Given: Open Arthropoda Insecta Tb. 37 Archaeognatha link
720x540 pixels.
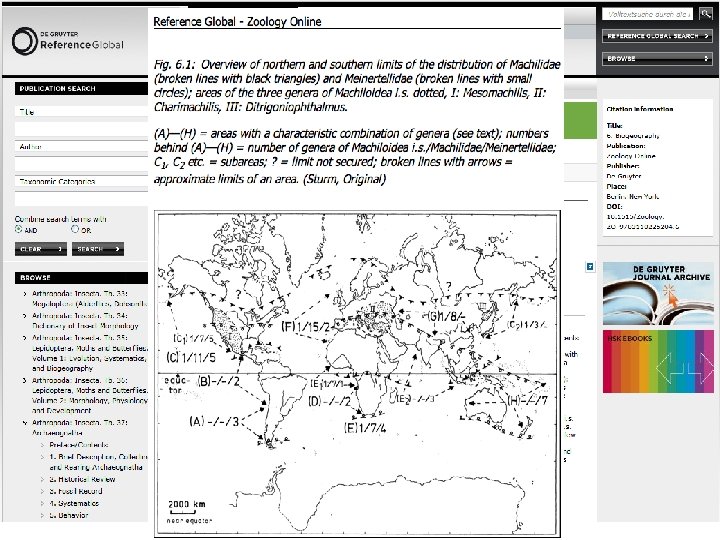Looking at the screenshot, I should tap(80, 428).
